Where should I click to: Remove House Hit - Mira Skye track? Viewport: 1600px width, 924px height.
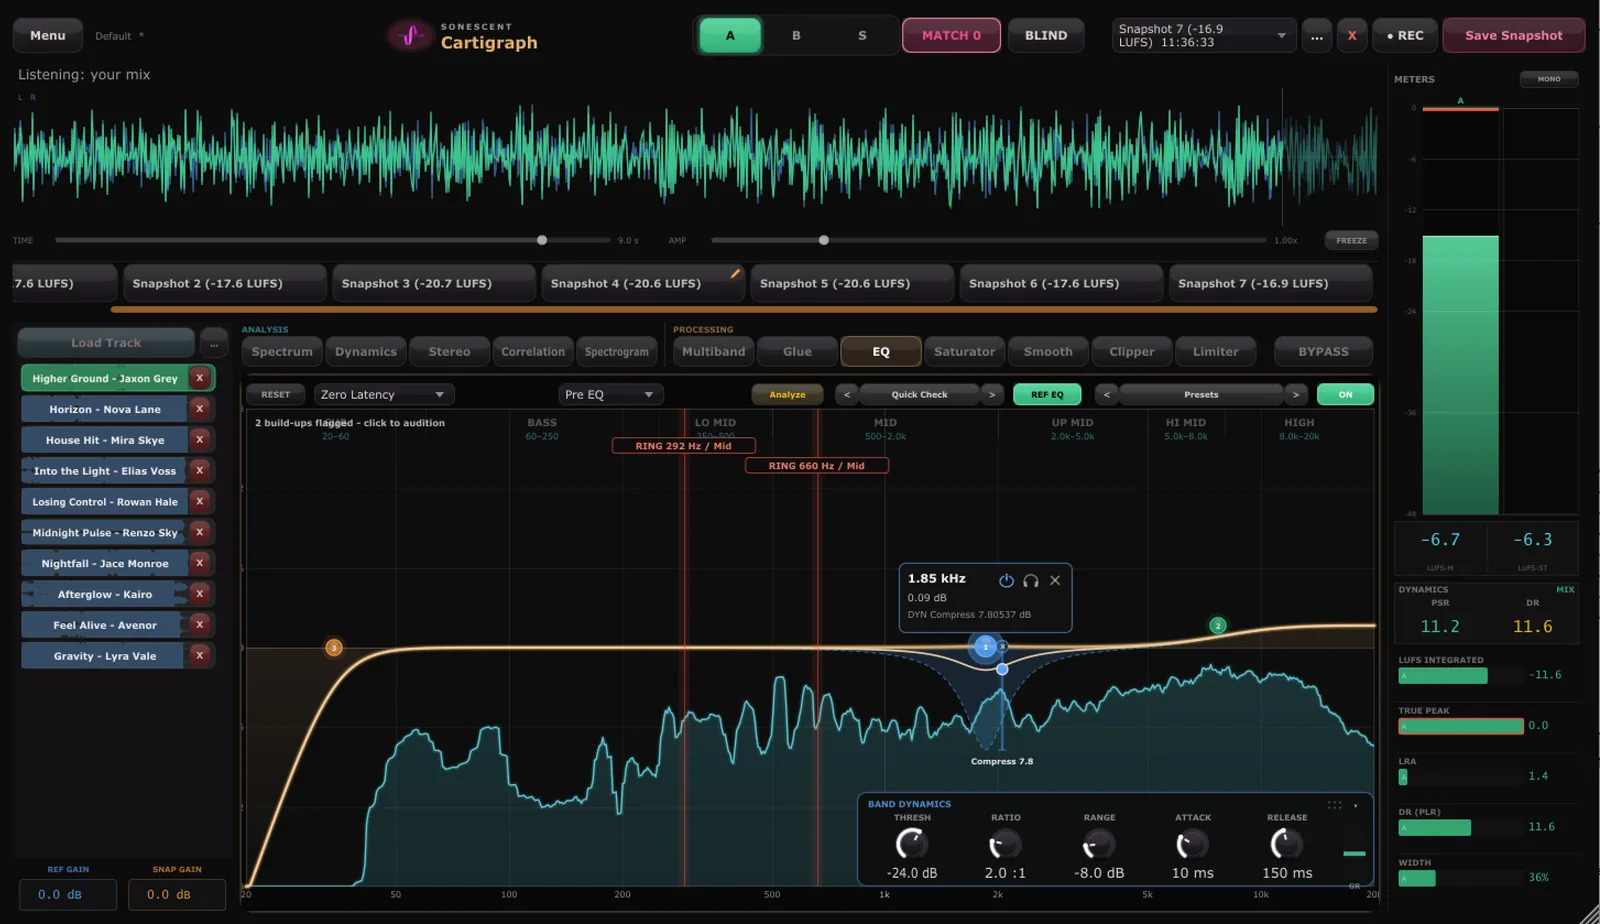click(200, 440)
